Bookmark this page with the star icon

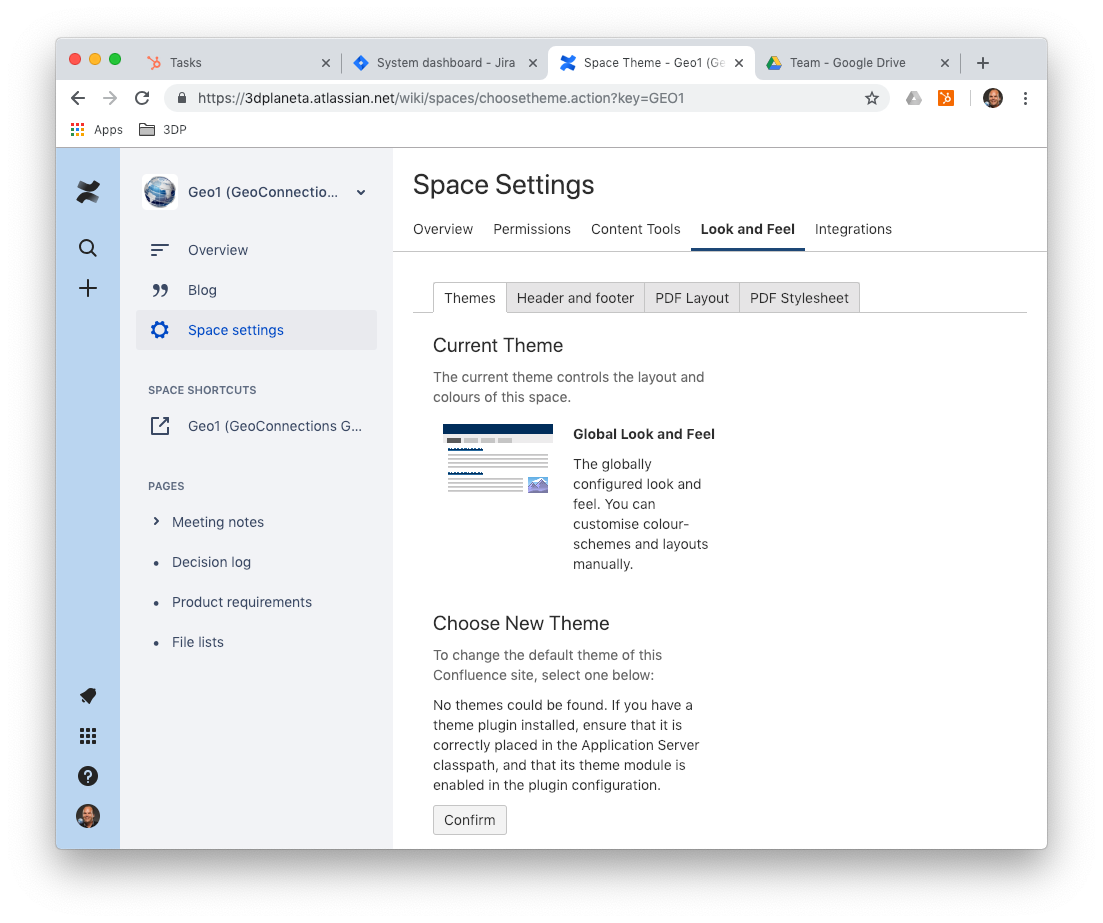[x=872, y=98]
